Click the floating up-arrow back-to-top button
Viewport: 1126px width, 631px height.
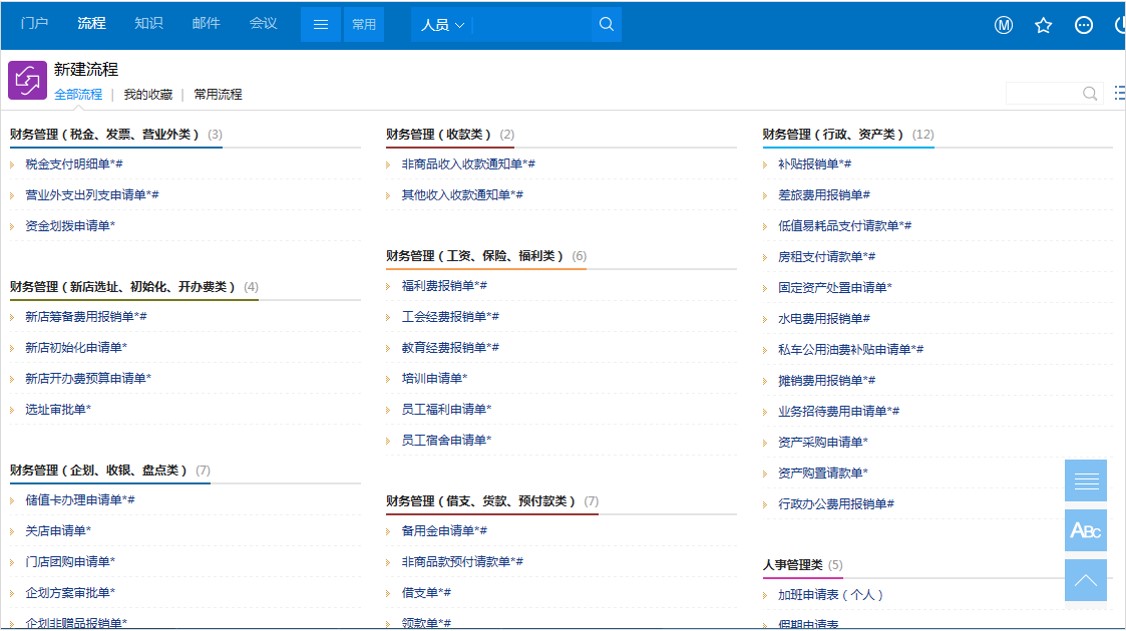pyautogui.click(x=1086, y=580)
